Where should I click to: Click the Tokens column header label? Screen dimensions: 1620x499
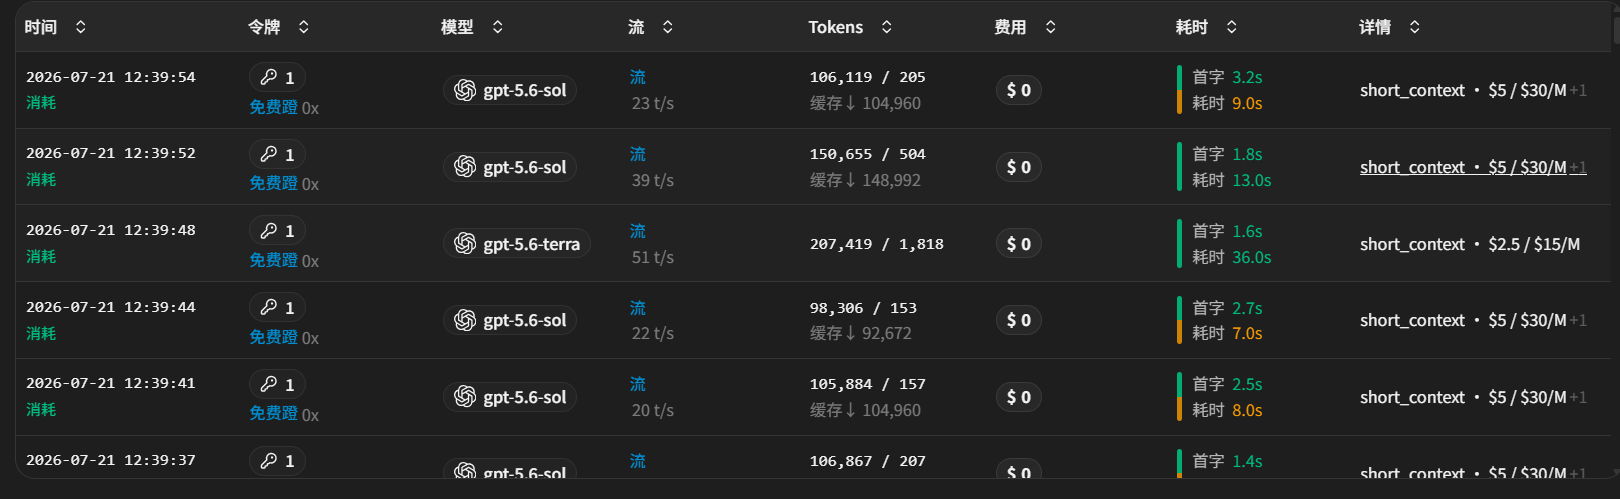835,27
